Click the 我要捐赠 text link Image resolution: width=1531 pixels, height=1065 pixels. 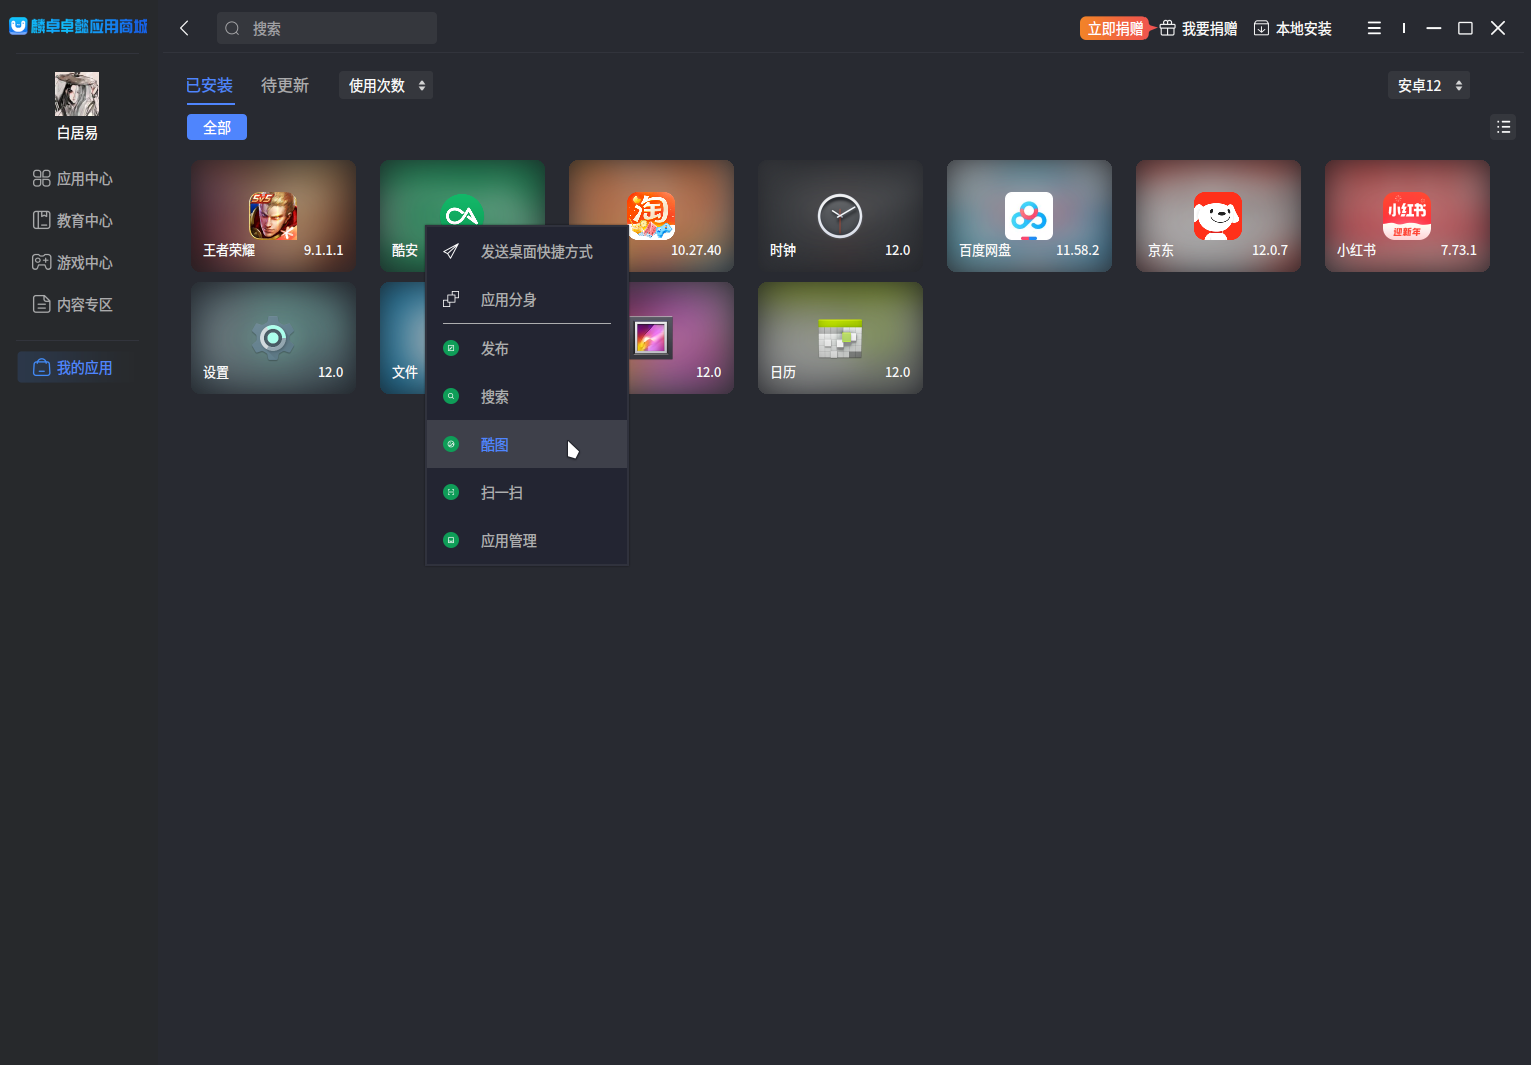coord(1210,29)
